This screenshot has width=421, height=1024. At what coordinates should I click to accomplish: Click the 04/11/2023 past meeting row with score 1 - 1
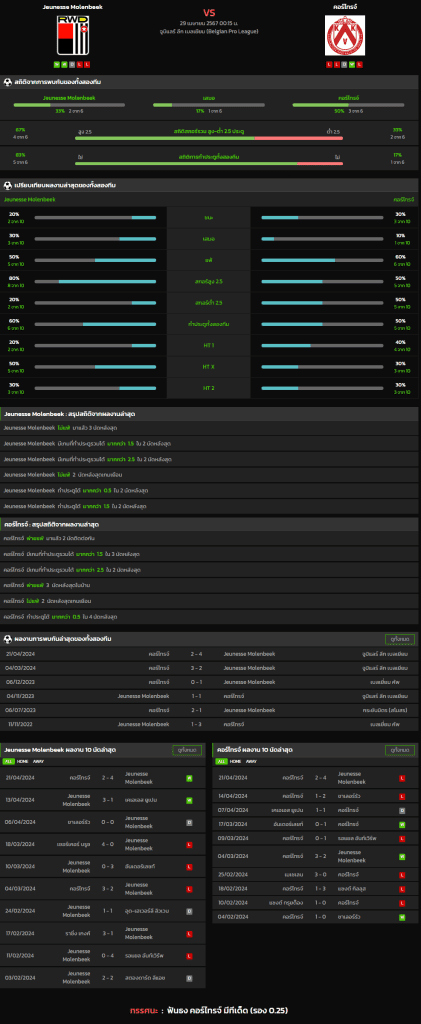click(210, 696)
